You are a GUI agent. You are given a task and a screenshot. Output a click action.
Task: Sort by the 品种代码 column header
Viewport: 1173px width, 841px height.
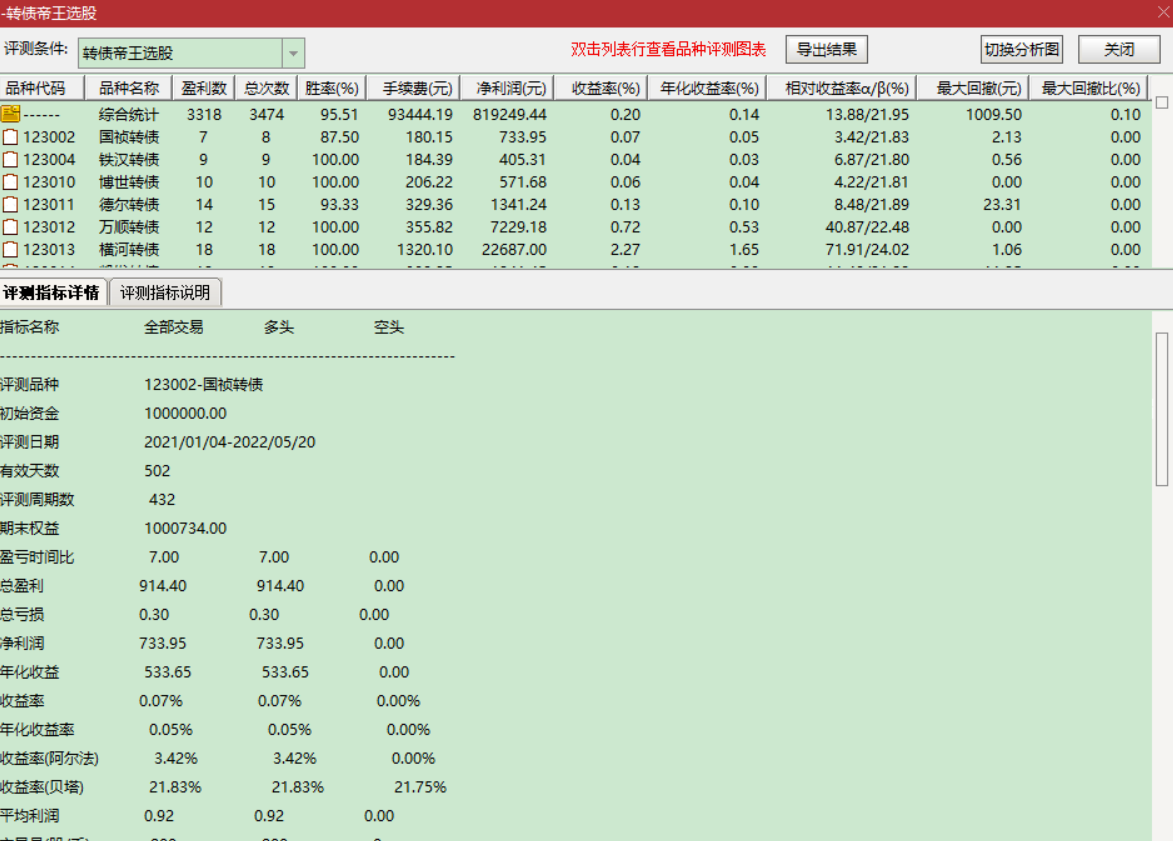pos(41,88)
